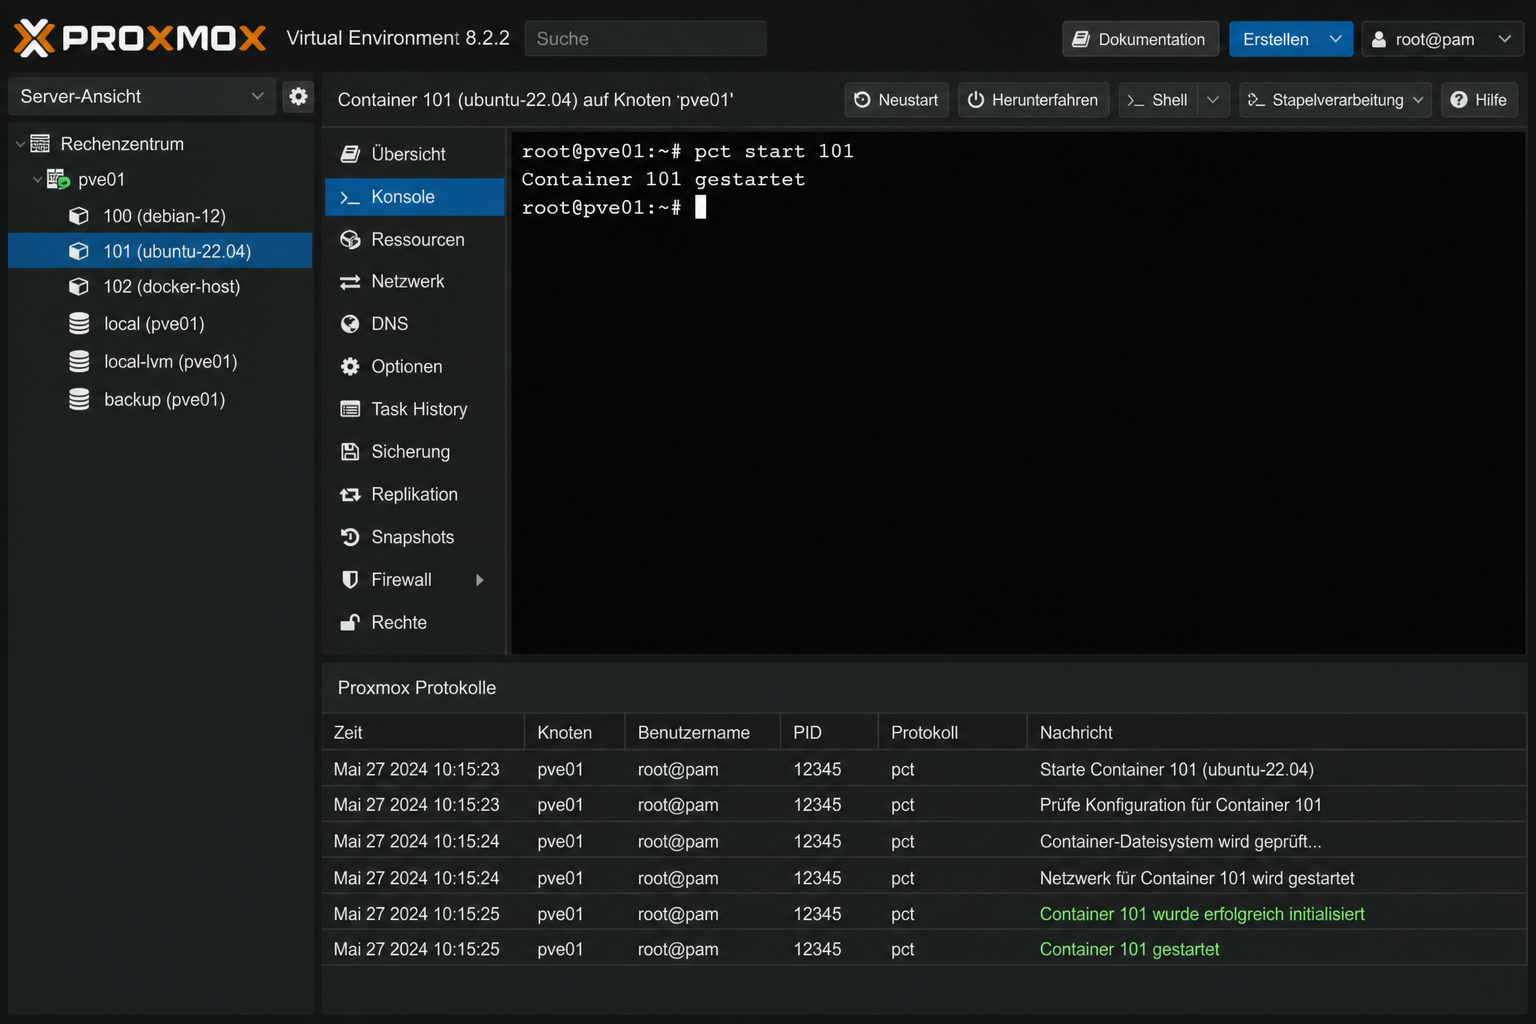The width and height of the screenshot is (1536, 1024).
Task: Sort by the Nachricht column header
Action: pos(1277,733)
